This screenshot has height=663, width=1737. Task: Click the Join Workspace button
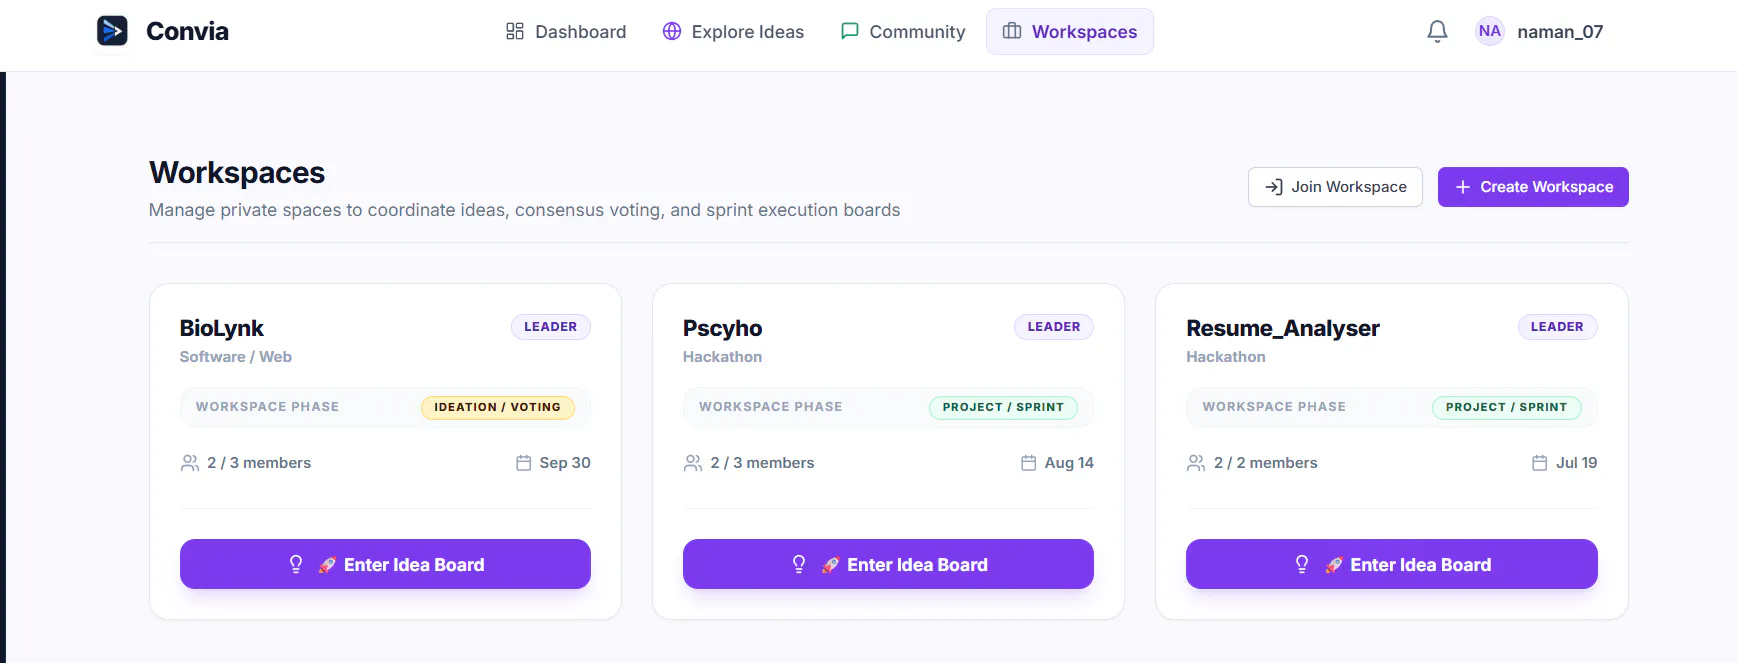(1335, 187)
